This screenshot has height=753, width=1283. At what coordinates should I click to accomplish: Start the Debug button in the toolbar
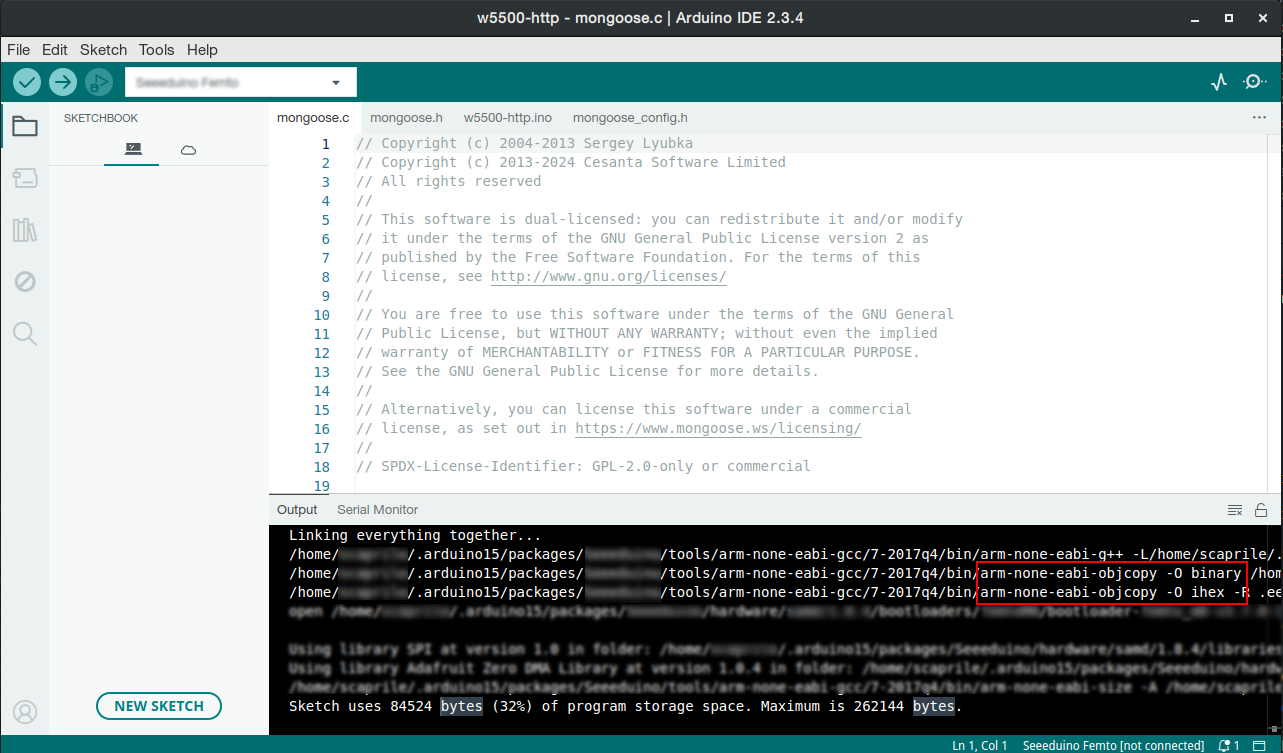pos(99,82)
